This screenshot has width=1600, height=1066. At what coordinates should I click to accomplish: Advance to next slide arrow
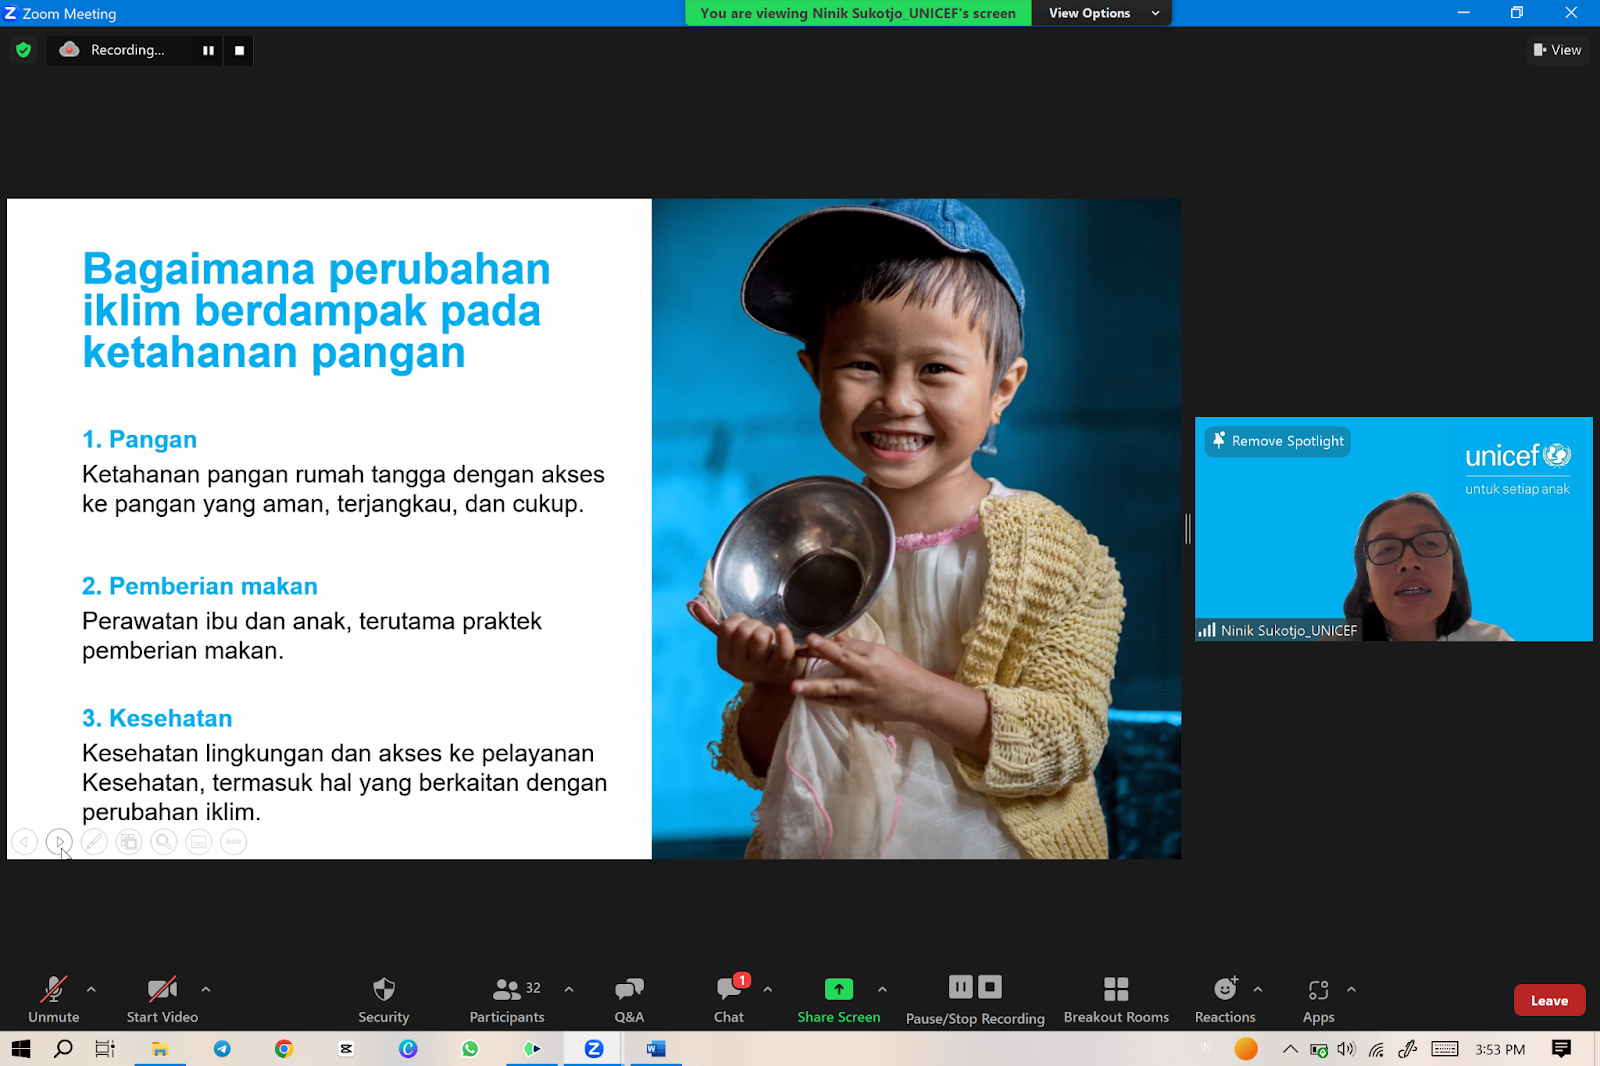click(x=59, y=842)
